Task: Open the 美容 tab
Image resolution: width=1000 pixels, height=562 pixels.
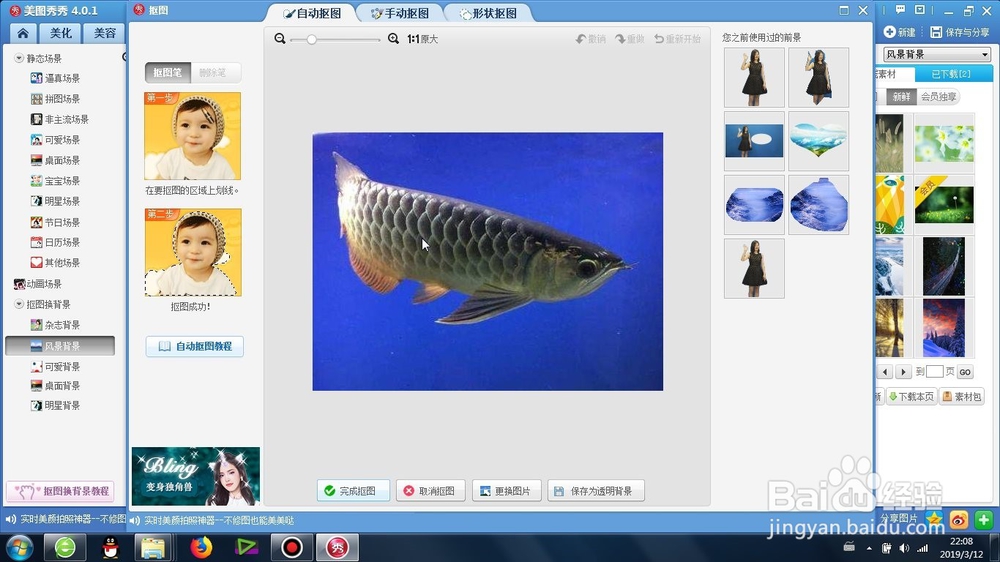Action: point(105,33)
